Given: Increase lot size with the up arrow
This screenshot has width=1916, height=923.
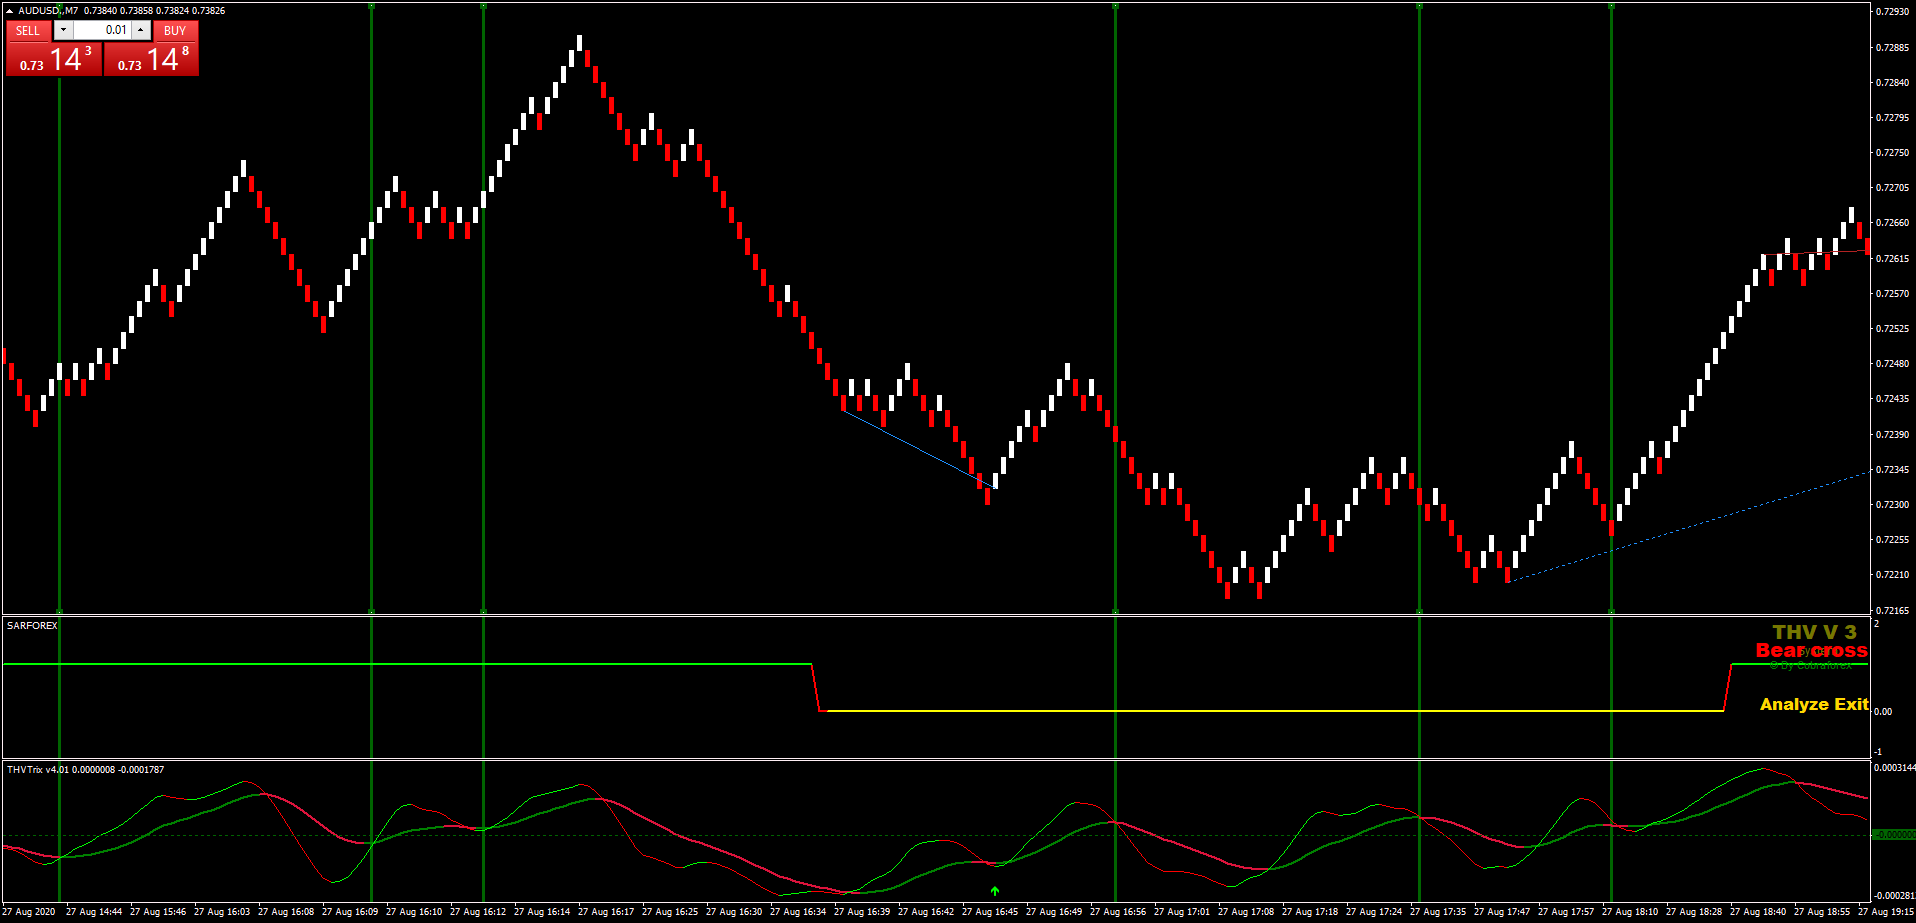Looking at the screenshot, I should tap(140, 30).
